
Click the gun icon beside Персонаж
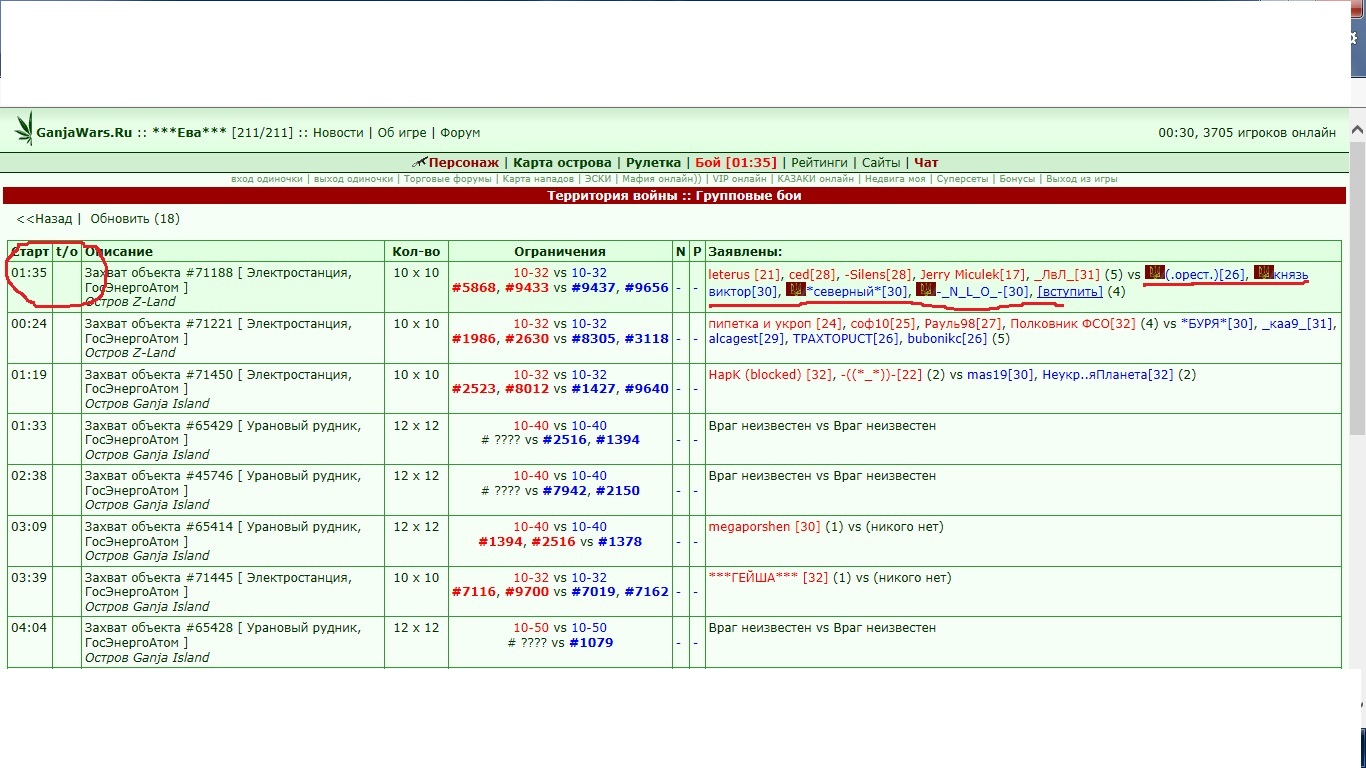(x=419, y=162)
